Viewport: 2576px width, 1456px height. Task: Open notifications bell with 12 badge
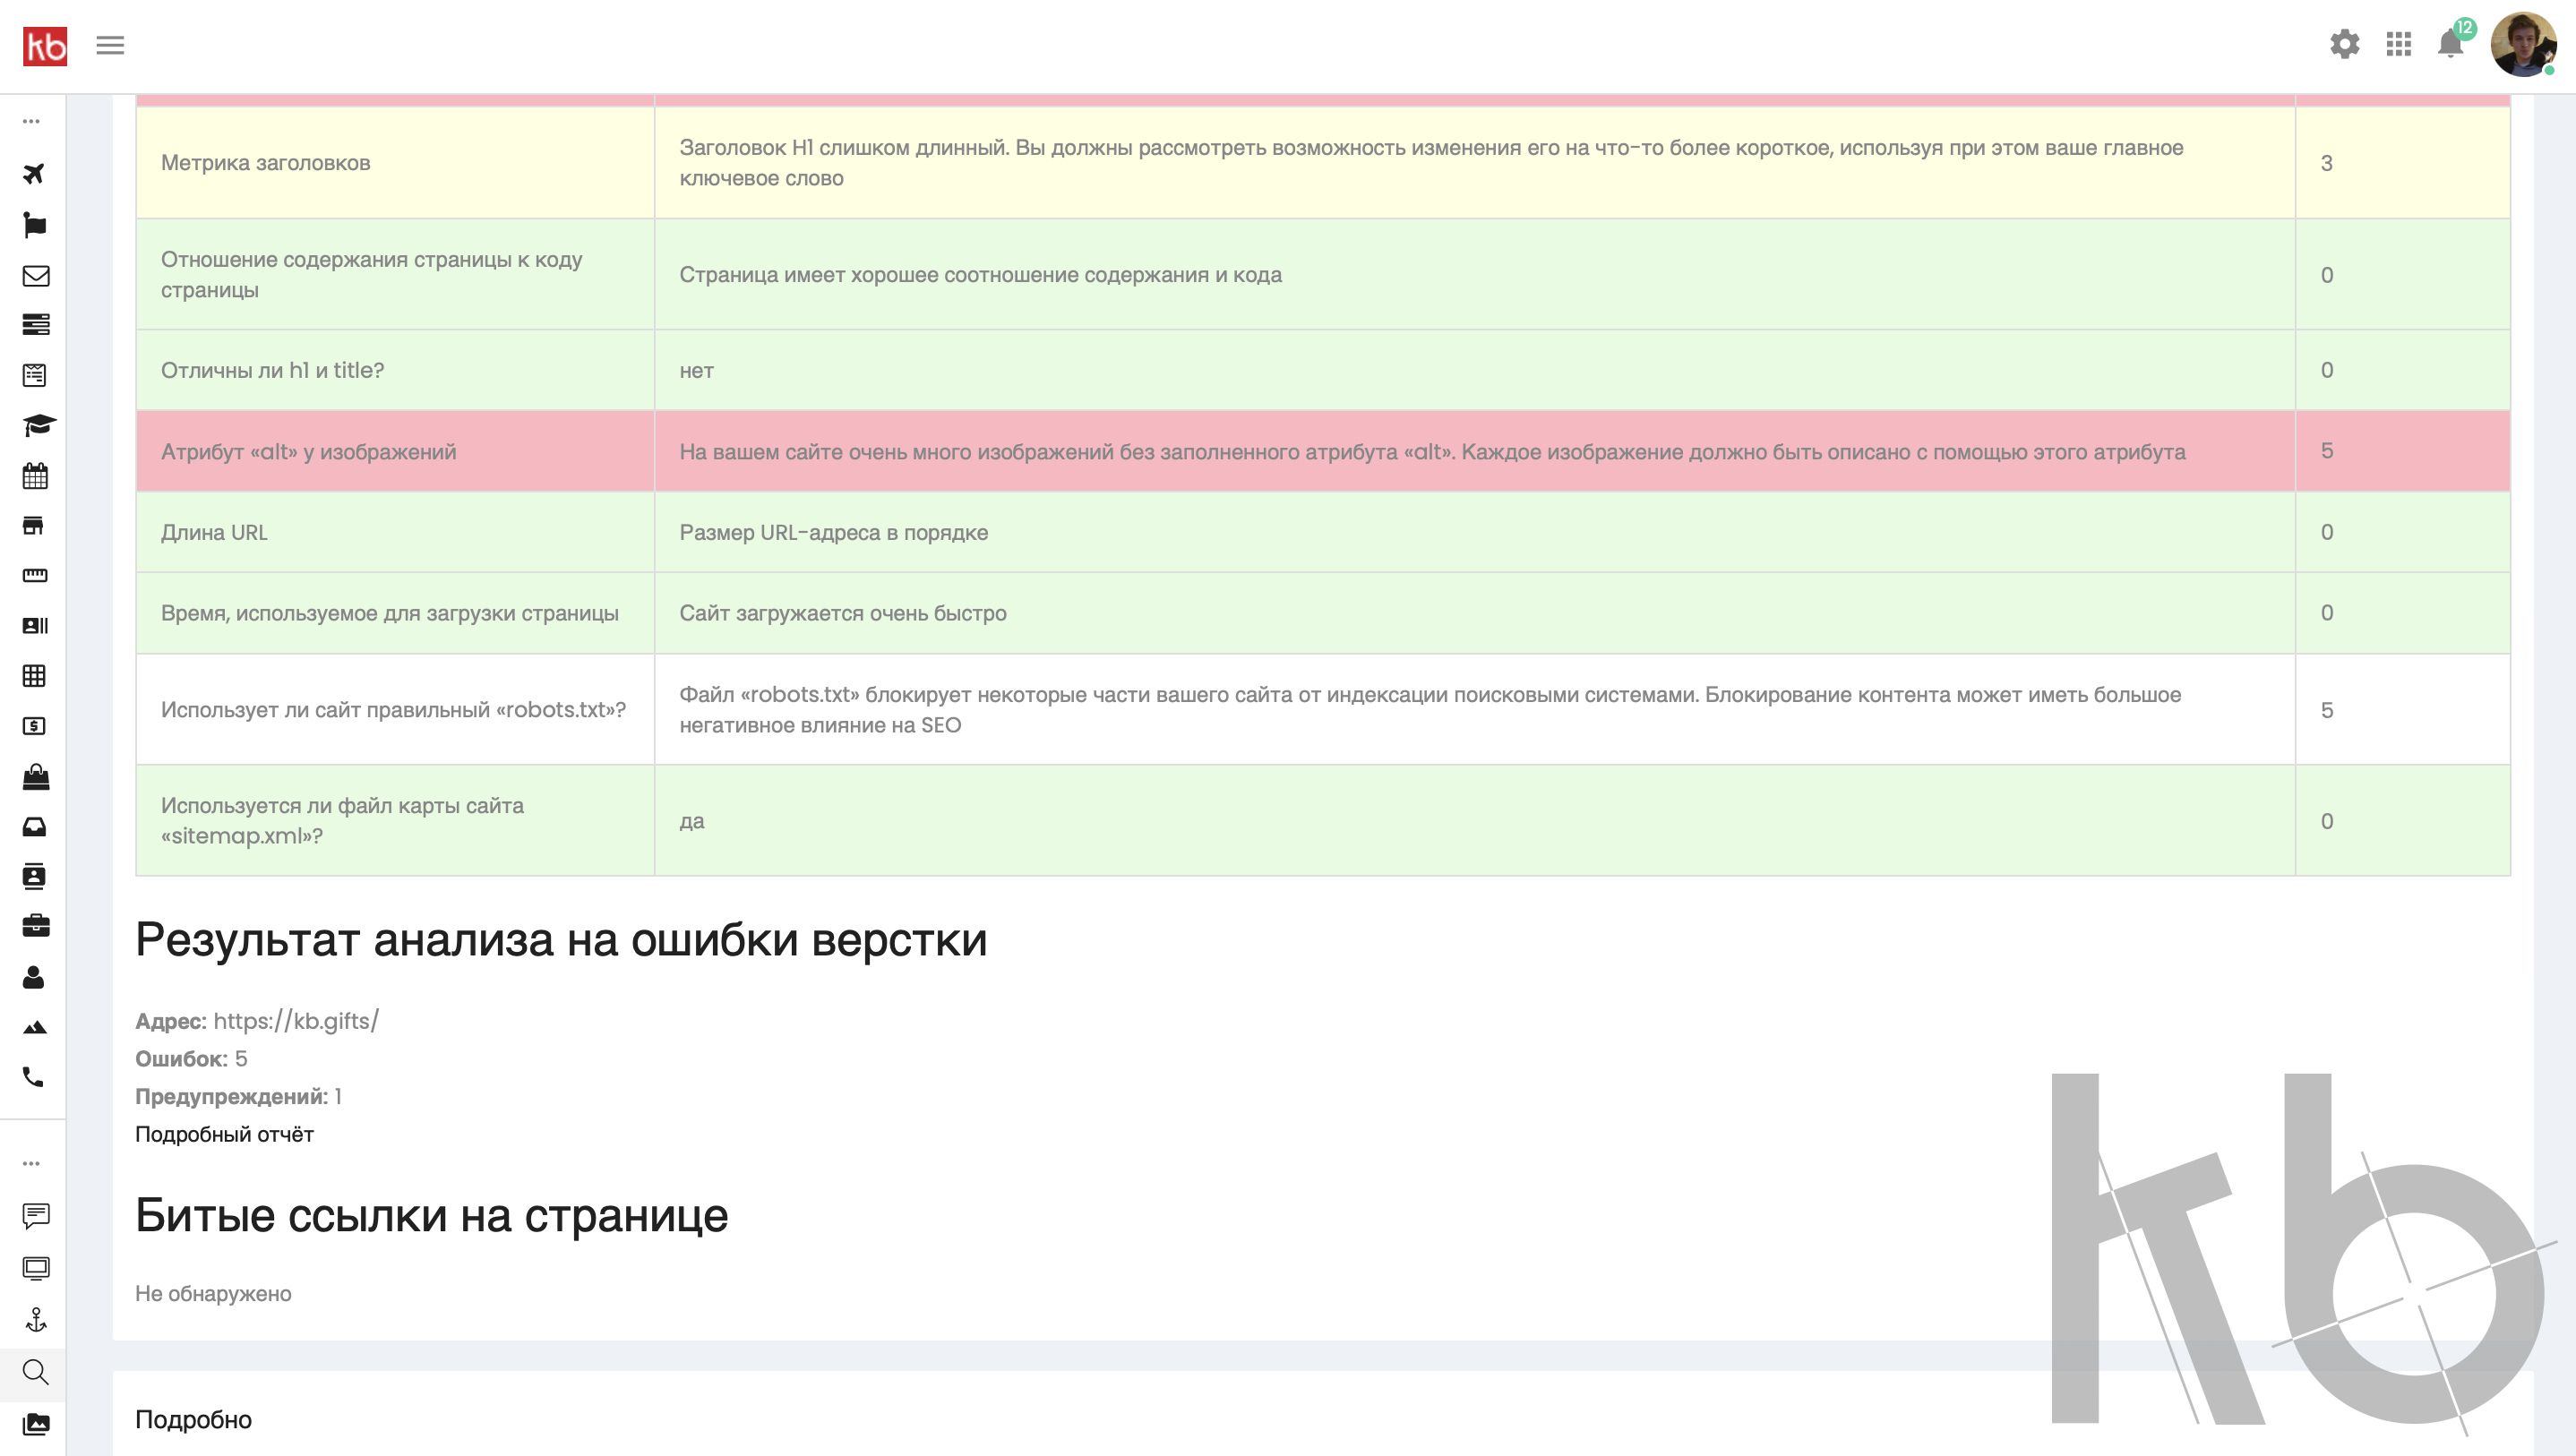2450,44
